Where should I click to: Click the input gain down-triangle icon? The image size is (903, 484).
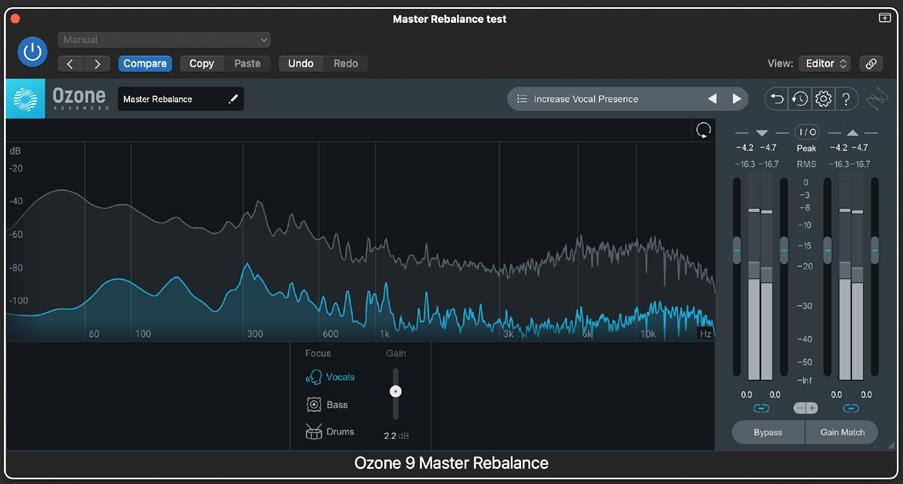tap(762, 133)
